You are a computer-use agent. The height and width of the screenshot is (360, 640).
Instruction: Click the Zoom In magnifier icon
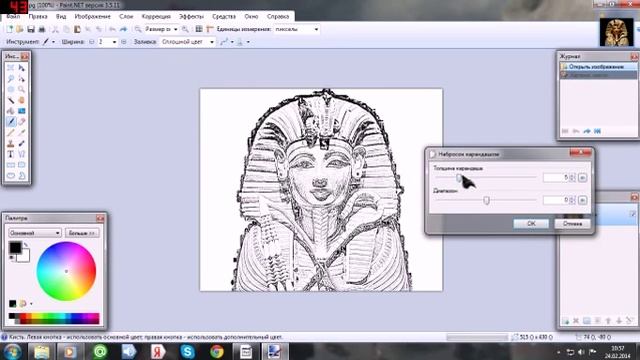point(185,29)
